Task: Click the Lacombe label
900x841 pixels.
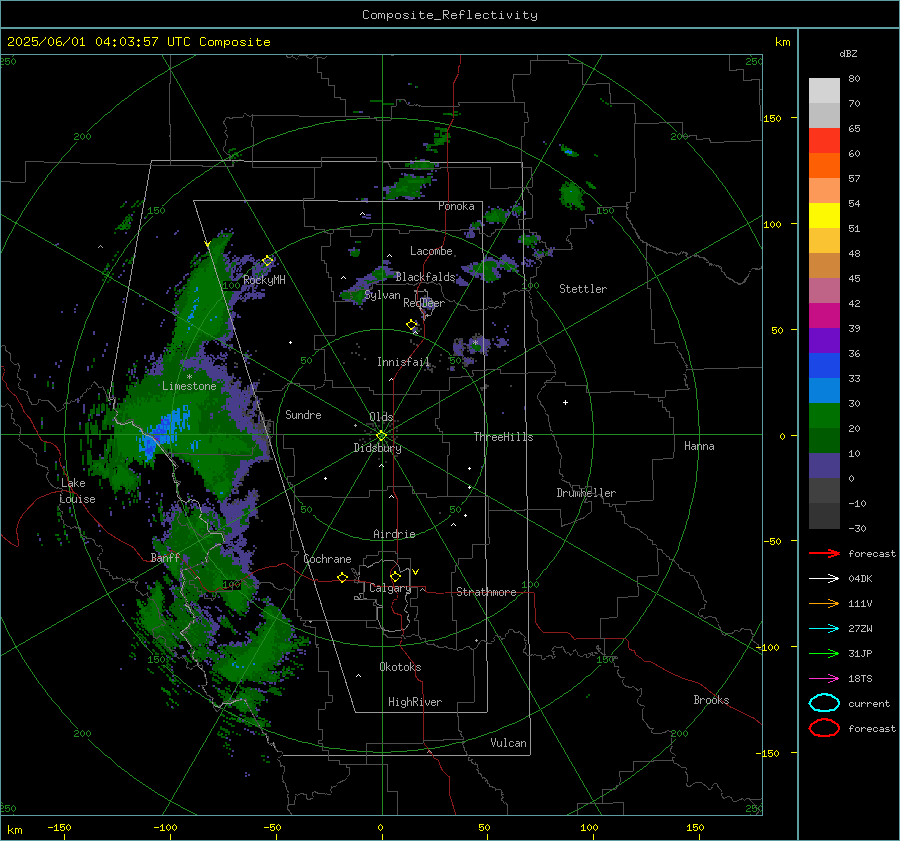Action: [431, 251]
